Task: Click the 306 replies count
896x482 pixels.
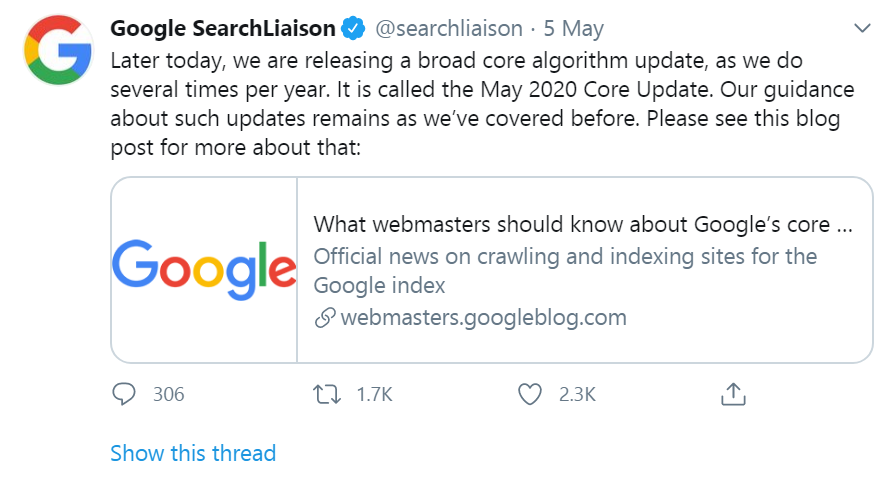Action: coord(168,394)
